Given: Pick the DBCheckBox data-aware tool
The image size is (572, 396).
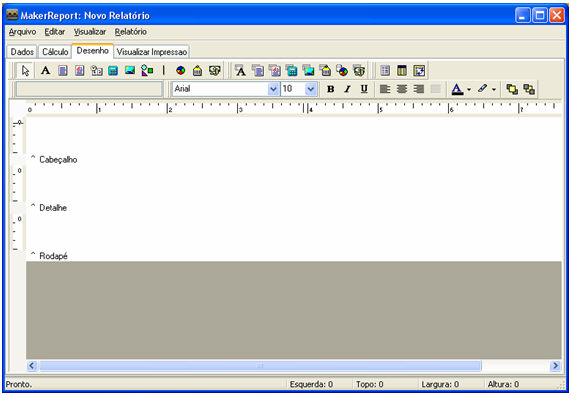Looking at the screenshot, I should (x=359, y=71).
